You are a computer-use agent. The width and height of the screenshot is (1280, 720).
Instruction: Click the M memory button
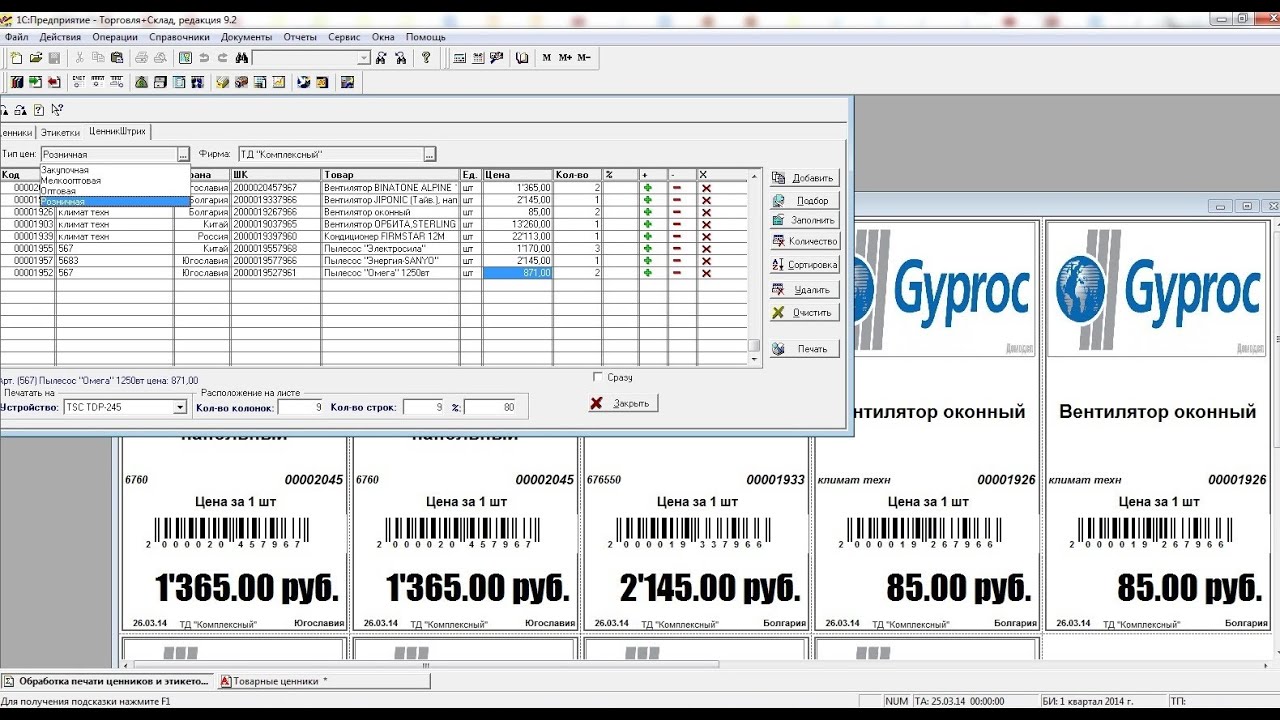coord(547,58)
